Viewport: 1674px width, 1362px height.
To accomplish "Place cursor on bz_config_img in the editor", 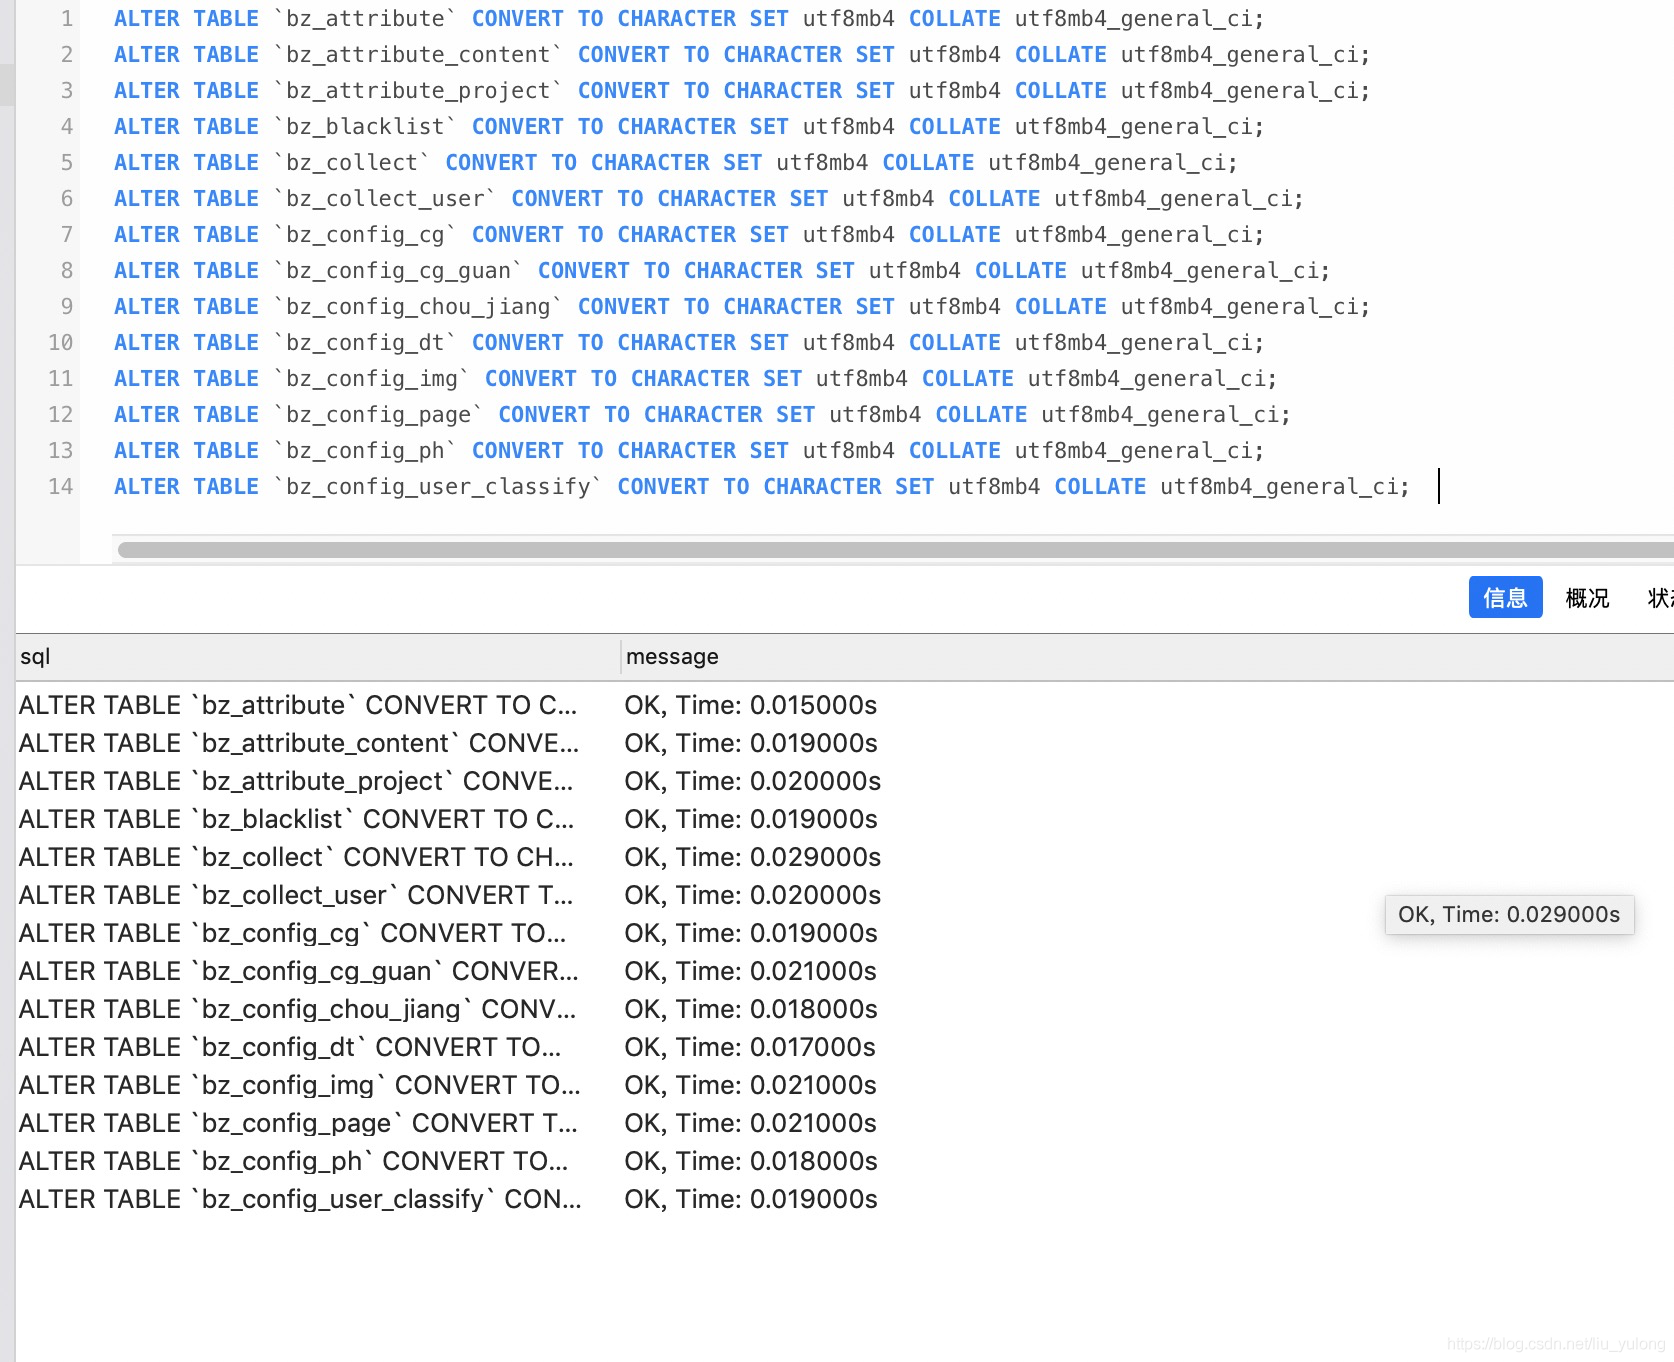I will point(371,379).
